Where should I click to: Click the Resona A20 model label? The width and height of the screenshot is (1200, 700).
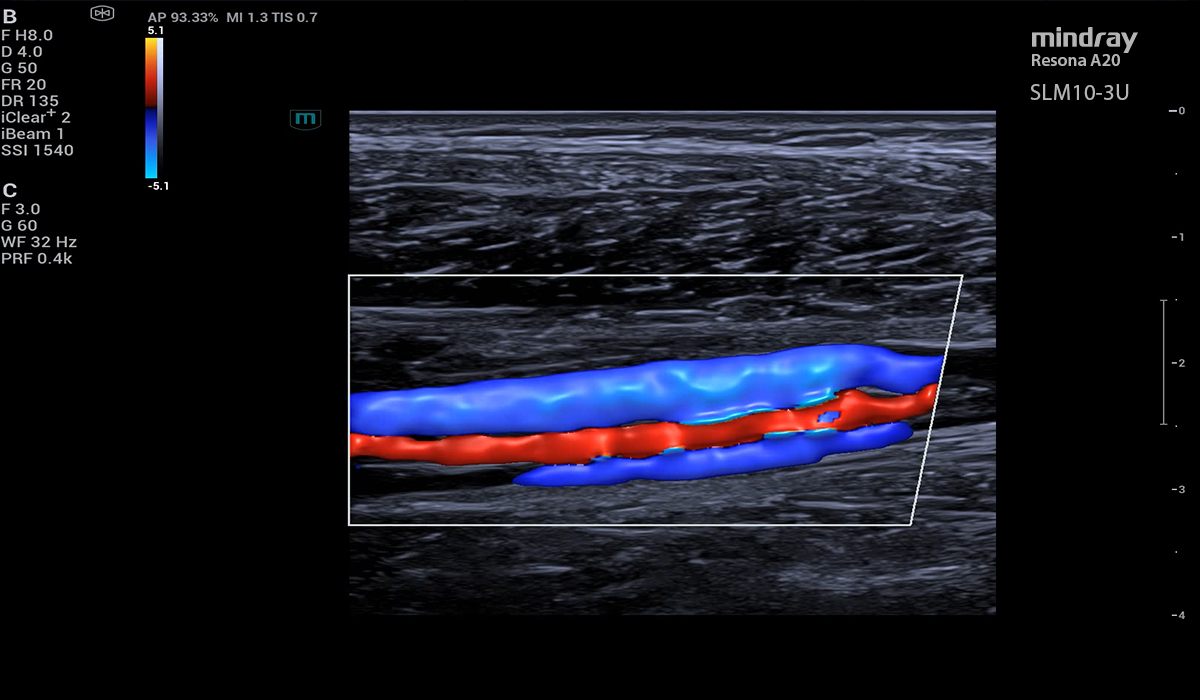click(1073, 61)
